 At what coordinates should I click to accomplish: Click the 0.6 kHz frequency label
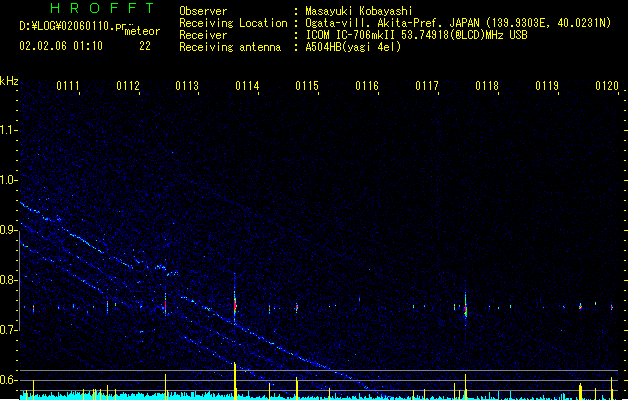tap(8, 380)
